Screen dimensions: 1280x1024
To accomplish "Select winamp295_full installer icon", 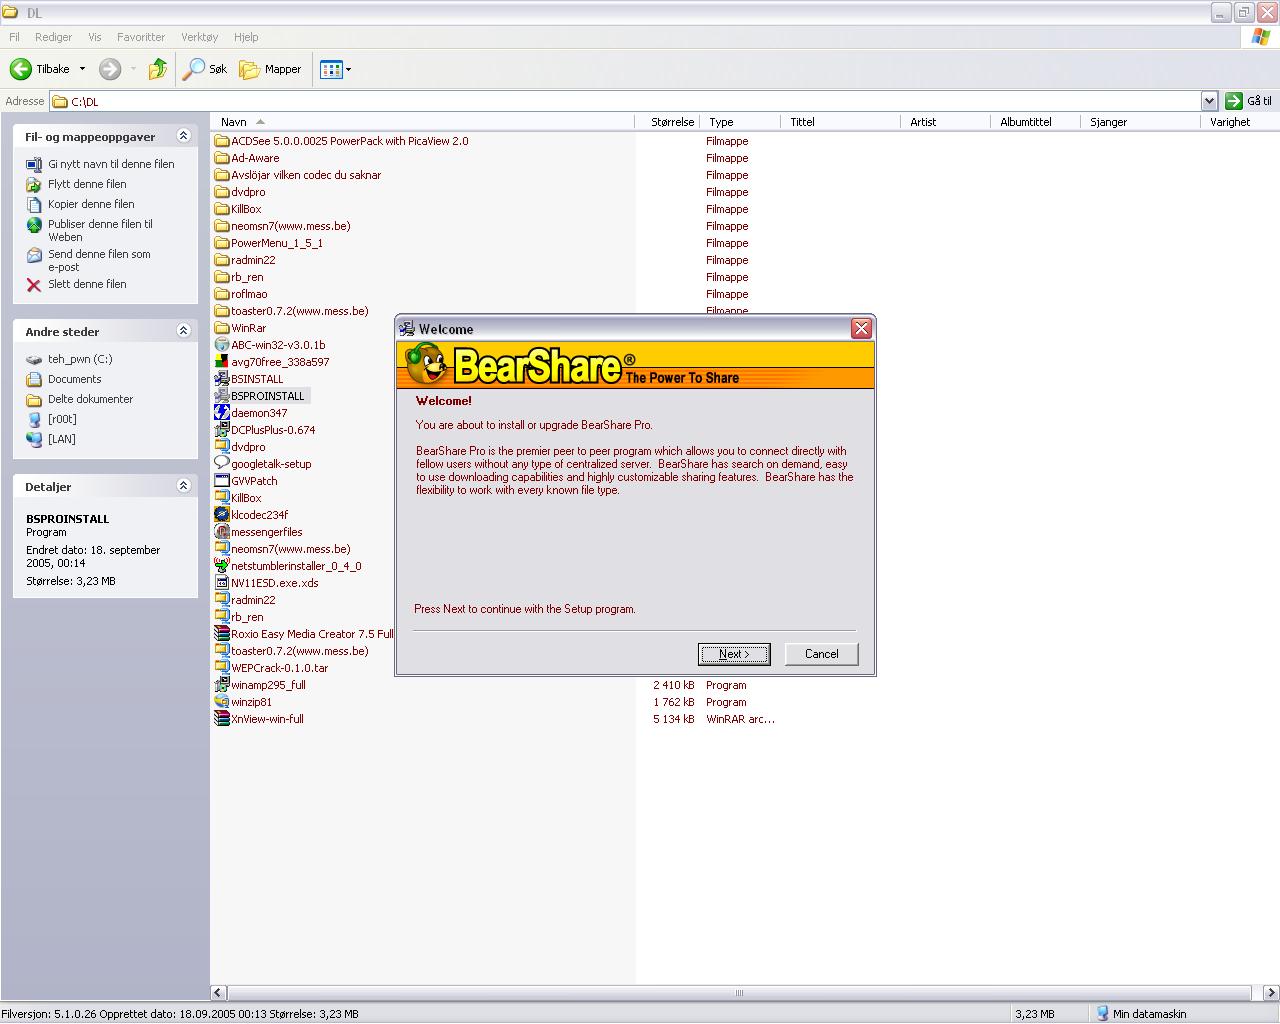I will [x=222, y=685].
